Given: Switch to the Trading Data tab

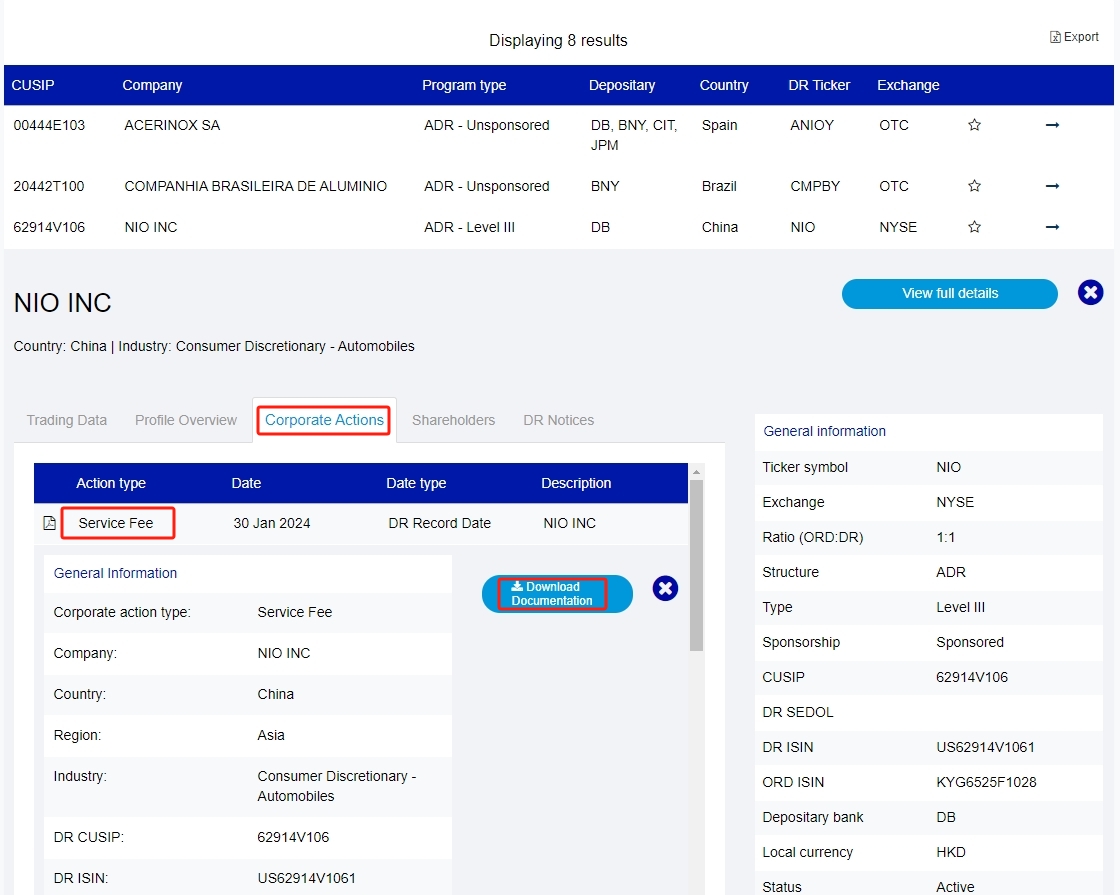Looking at the screenshot, I should [67, 420].
